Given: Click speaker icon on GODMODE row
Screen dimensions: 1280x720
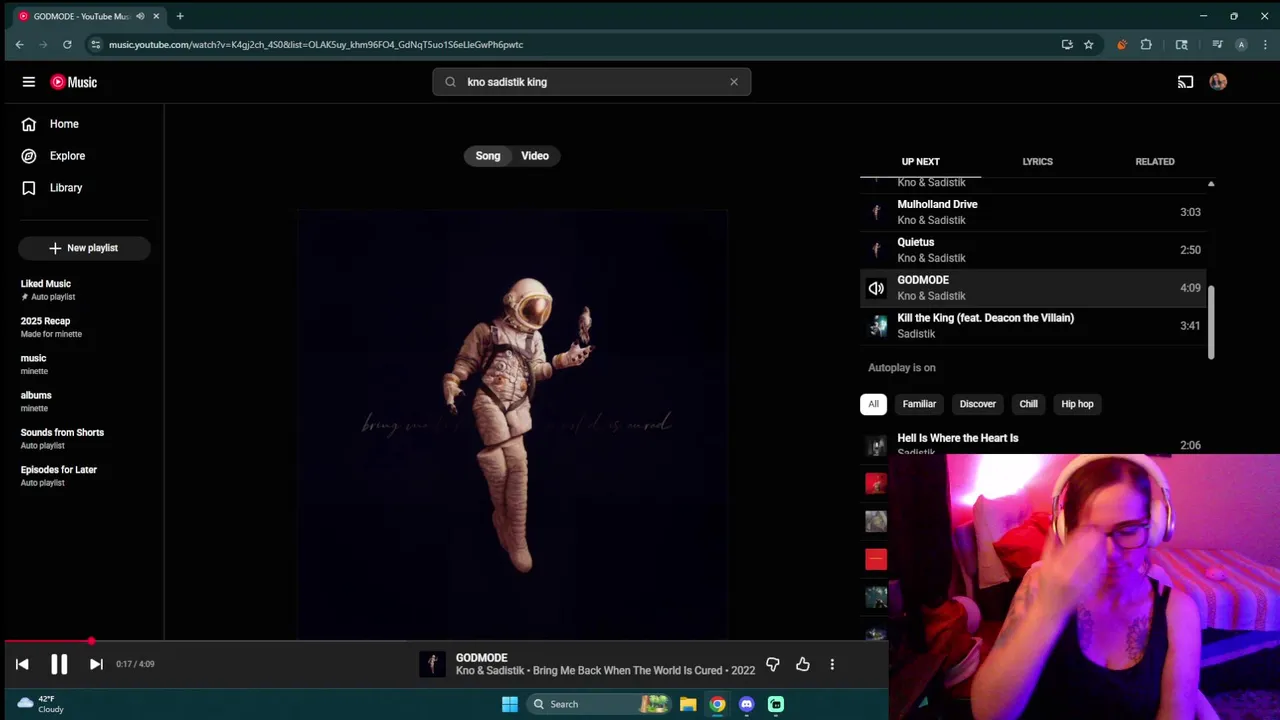Looking at the screenshot, I should (x=876, y=288).
